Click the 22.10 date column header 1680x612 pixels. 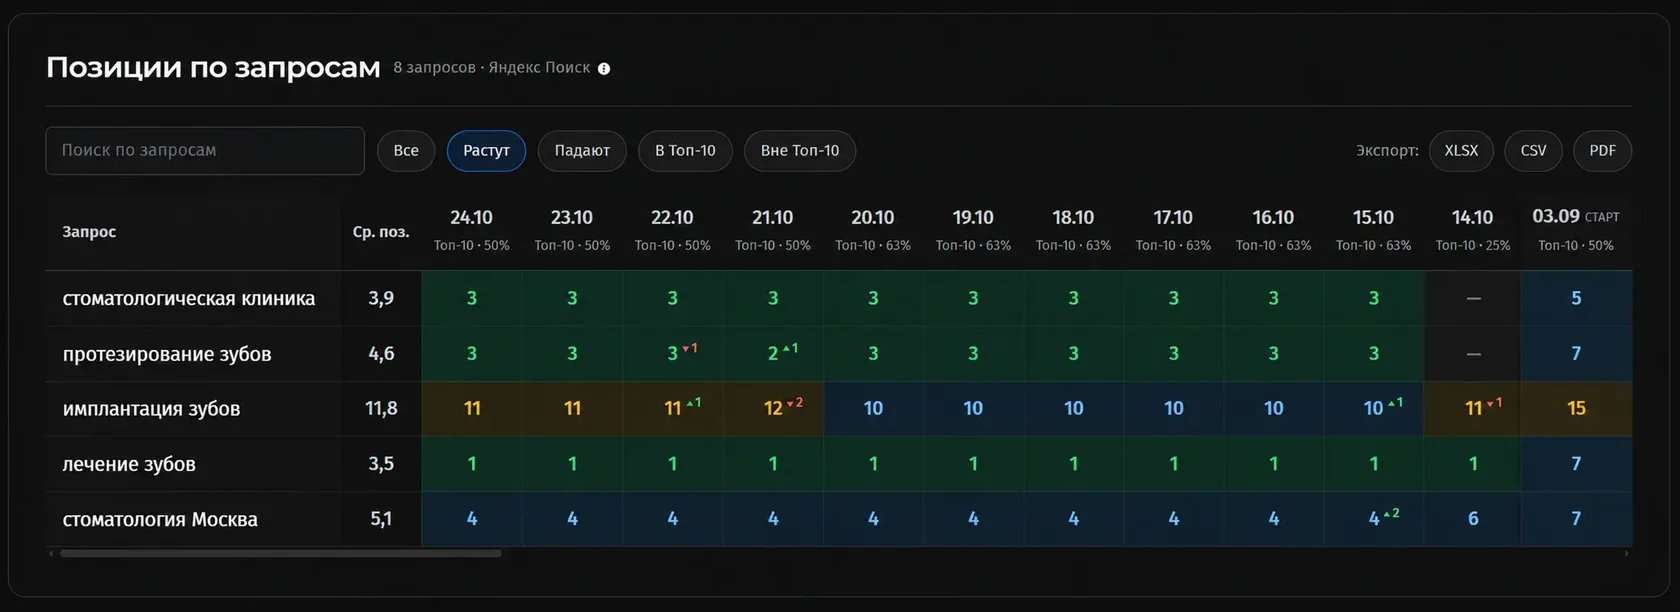(672, 230)
